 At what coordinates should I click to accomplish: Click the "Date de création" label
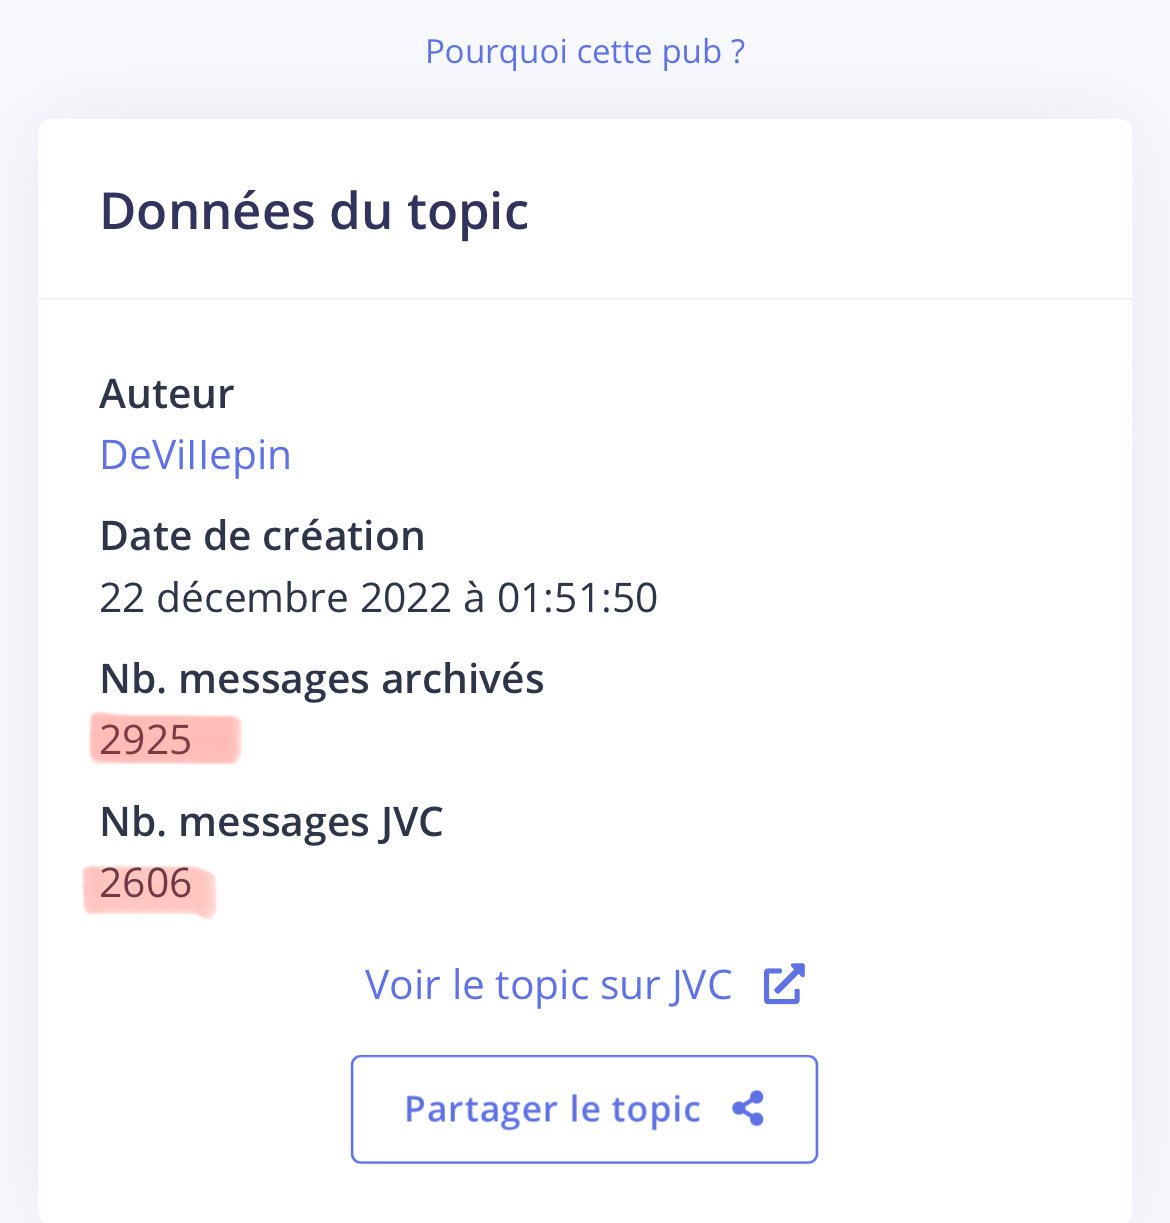click(262, 536)
